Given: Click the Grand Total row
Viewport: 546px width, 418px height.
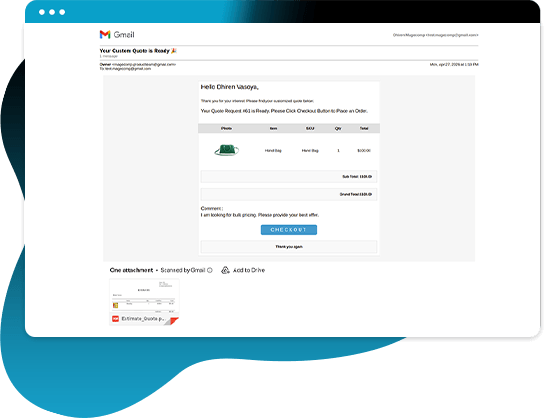Looking at the screenshot, I should (289, 194).
